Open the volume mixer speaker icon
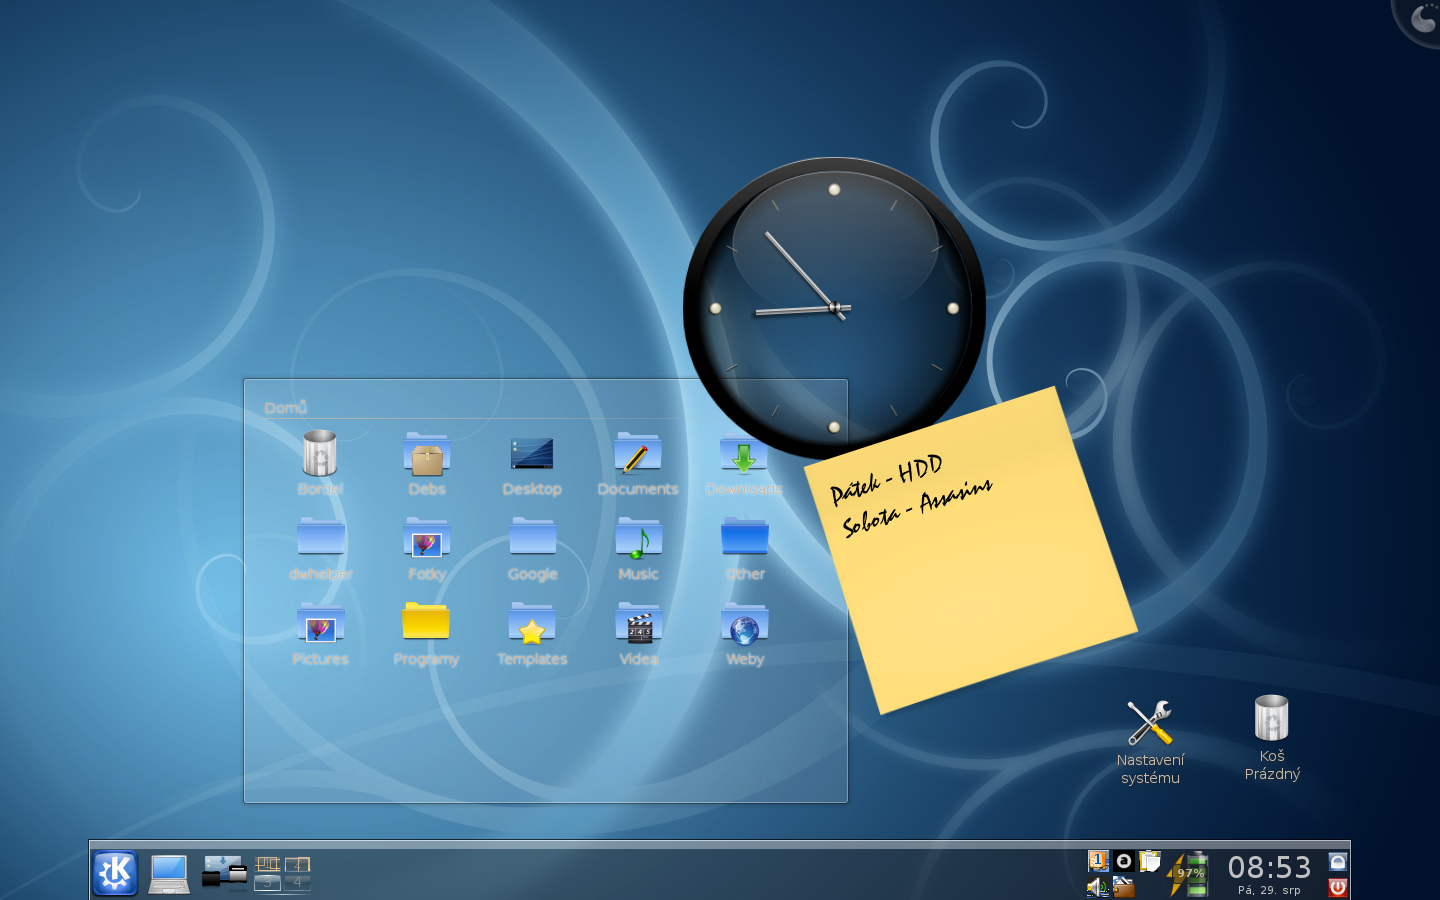 click(x=1098, y=887)
